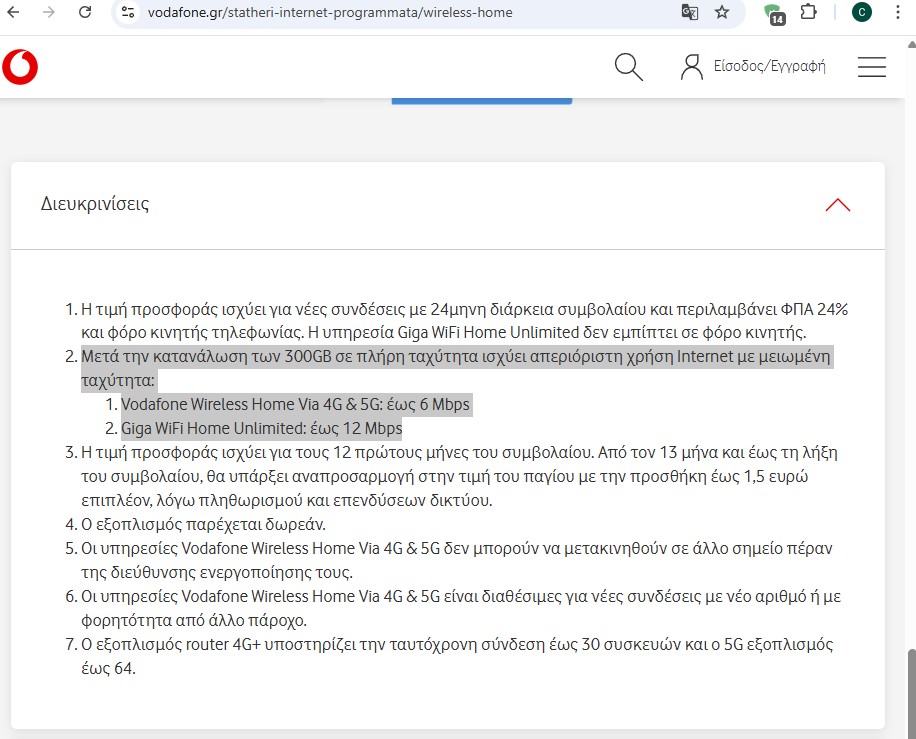Reload the Vodafone page
The width and height of the screenshot is (916, 739).
pos(85,12)
